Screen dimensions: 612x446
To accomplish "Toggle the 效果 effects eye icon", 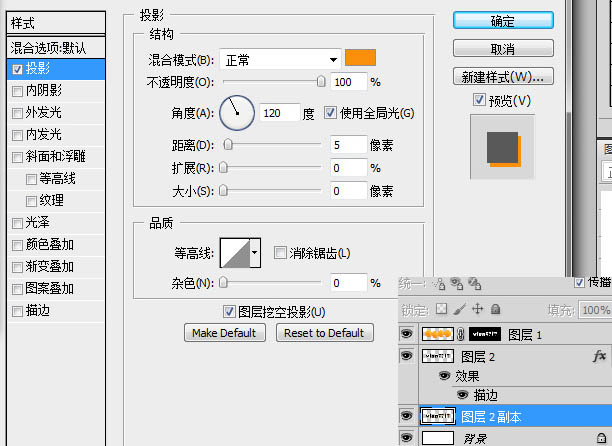I will click(444, 375).
